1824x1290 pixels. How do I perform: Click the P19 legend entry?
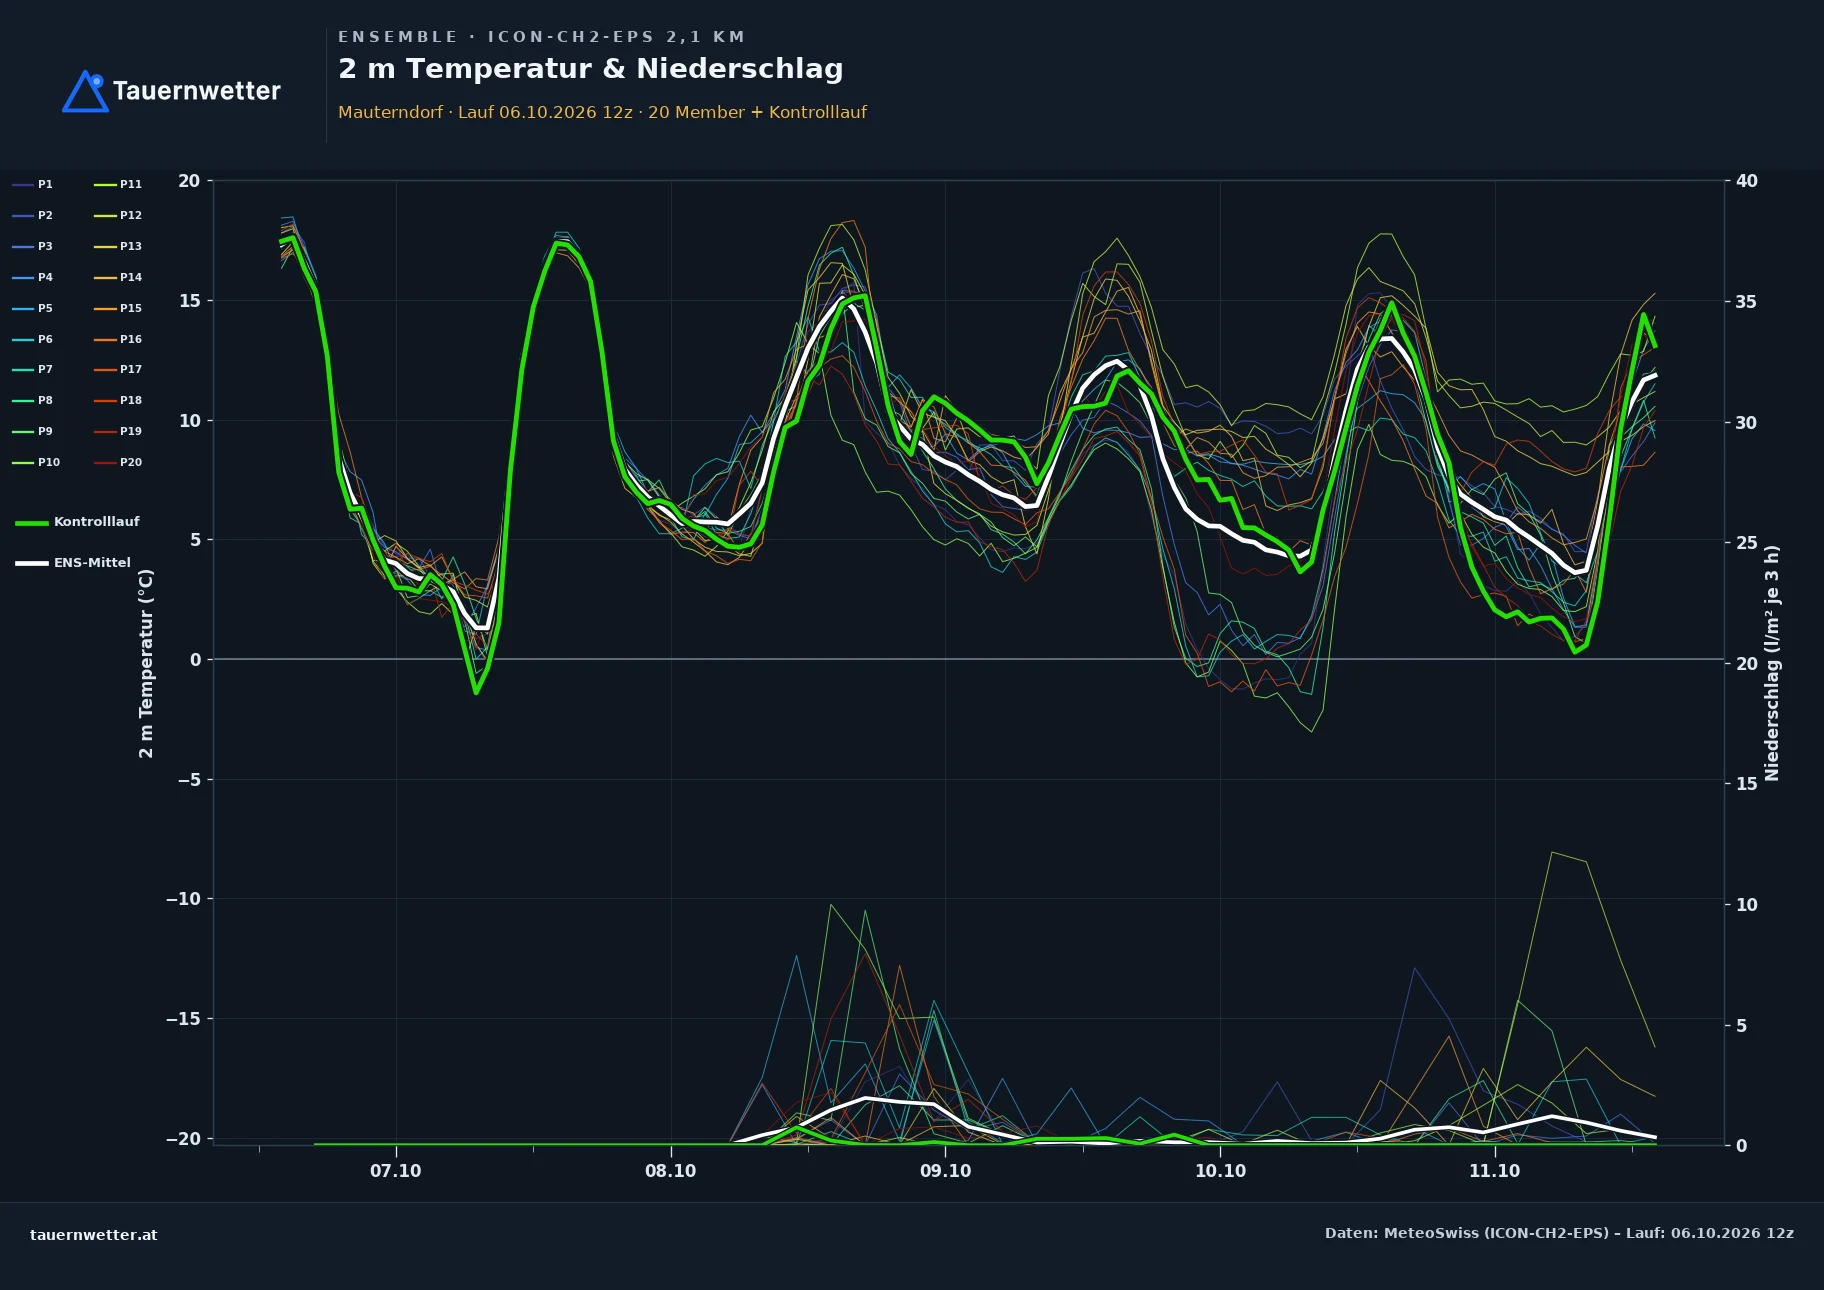(x=118, y=431)
